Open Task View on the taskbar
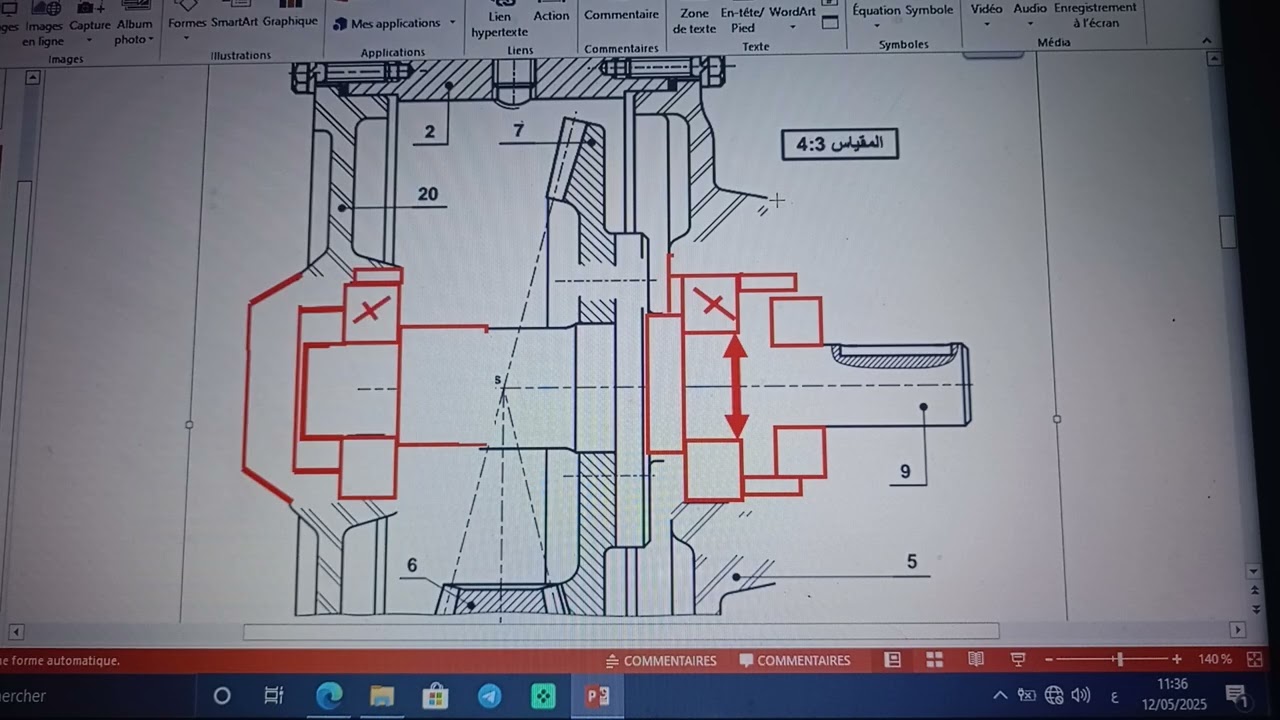Screen dimensions: 1280x720 [273, 696]
